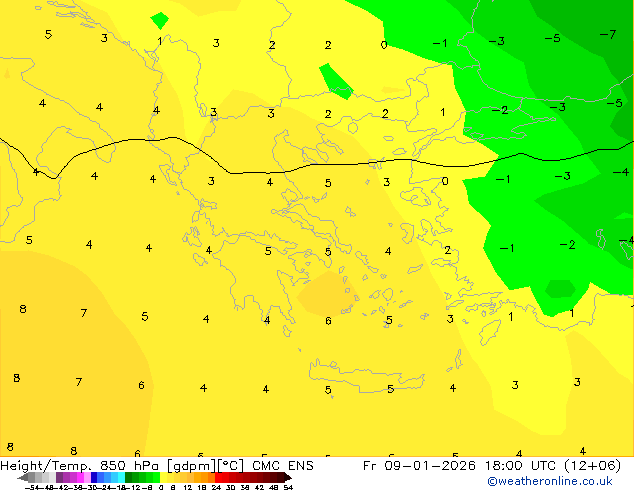Click the small green diamond patch at top
The width and height of the screenshot is (634, 490).
tap(160, 20)
